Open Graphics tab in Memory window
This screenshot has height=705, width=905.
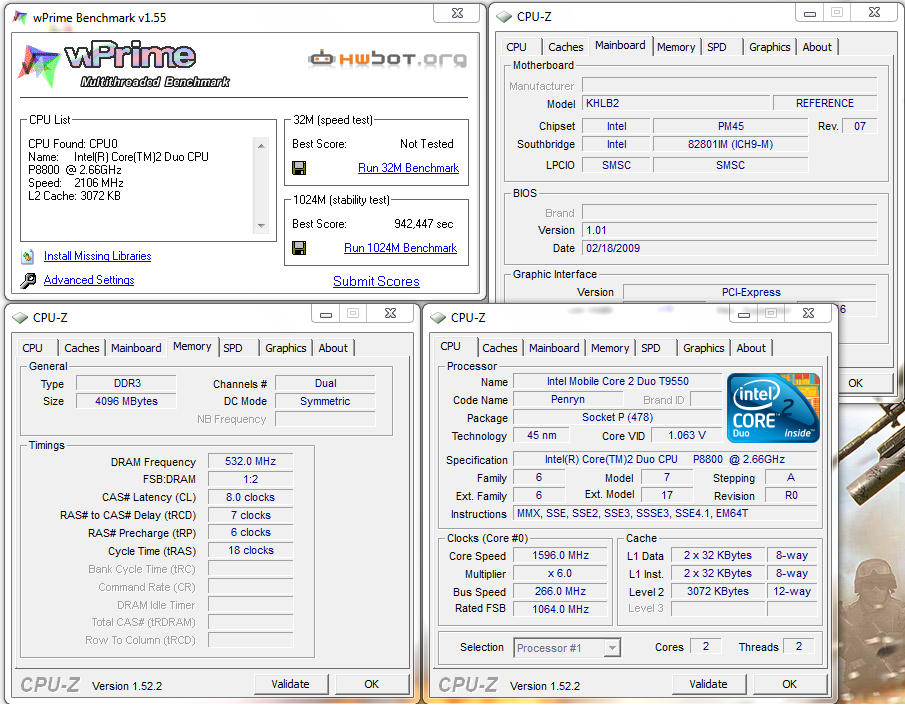pyautogui.click(x=286, y=348)
